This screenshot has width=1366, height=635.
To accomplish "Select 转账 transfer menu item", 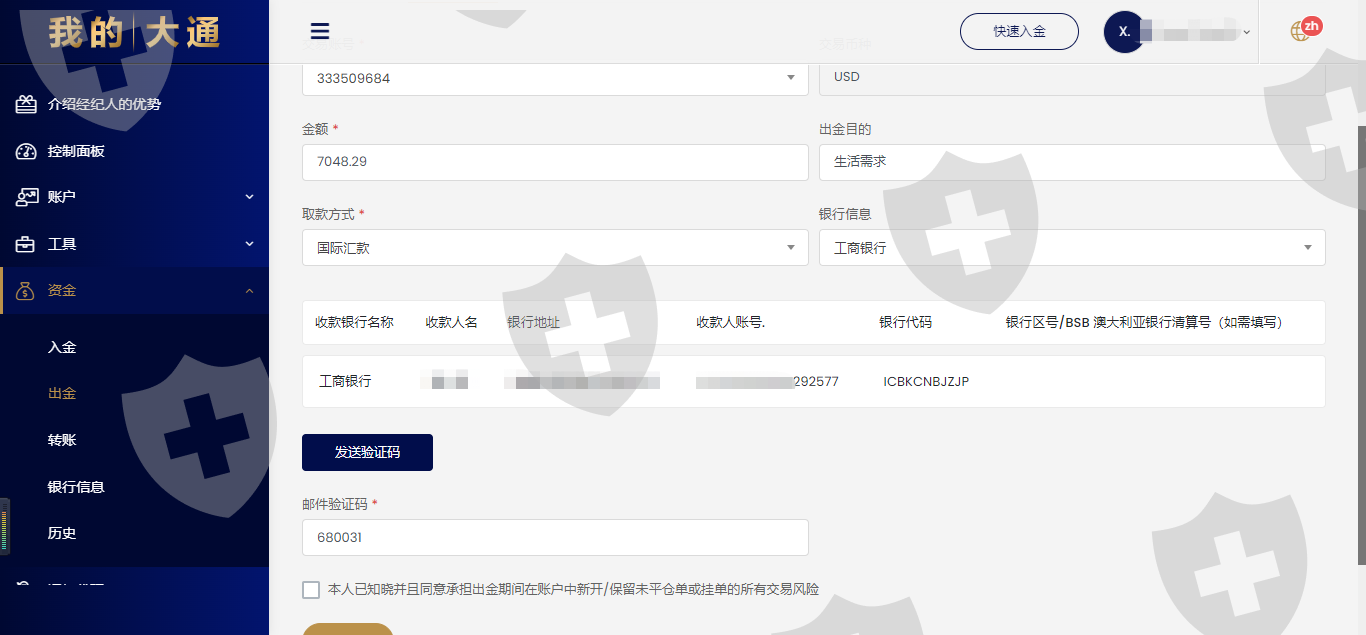I will pos(62,440).
